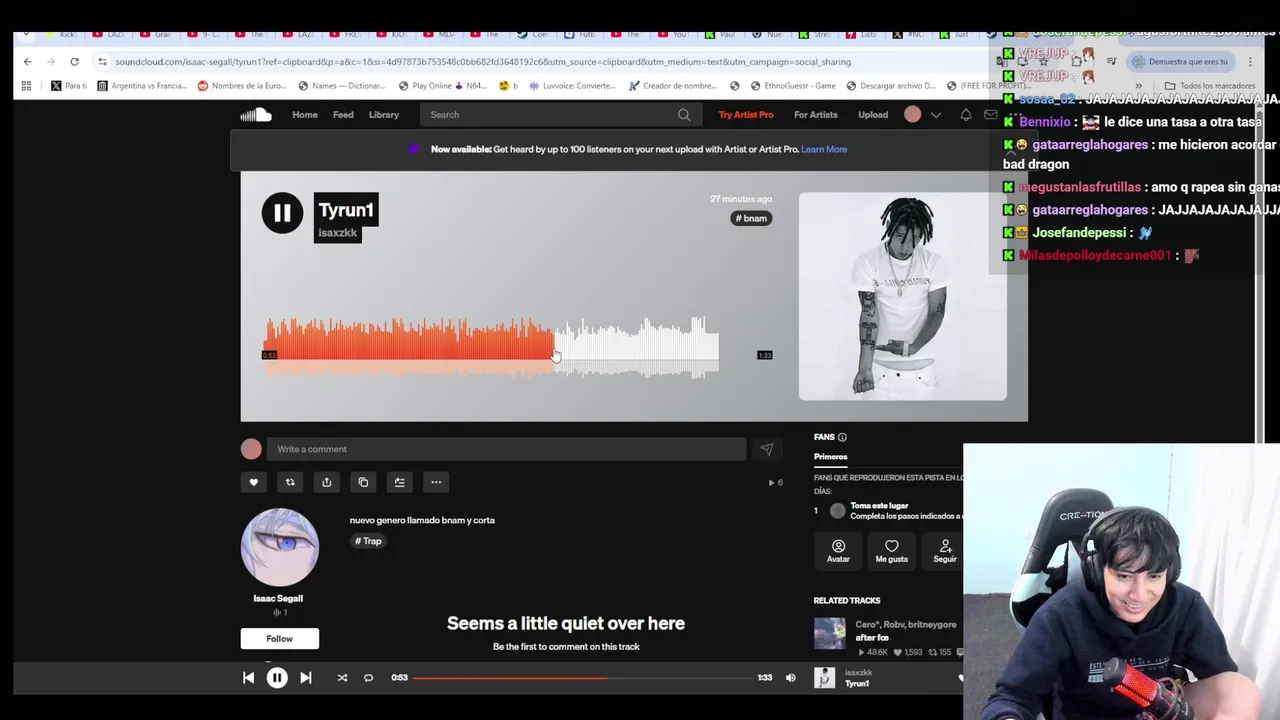Screen dimensions: 1280x720
Task: Open the 'Luvvoice: Convierte...' bookmark
Action: (x=573, y=86)
